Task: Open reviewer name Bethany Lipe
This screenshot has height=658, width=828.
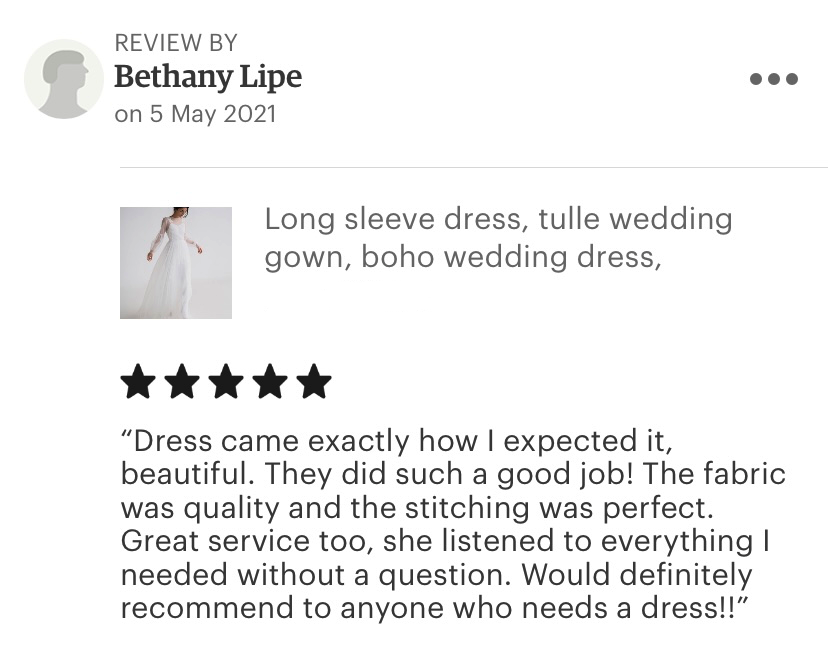Action: click(208, 77)
